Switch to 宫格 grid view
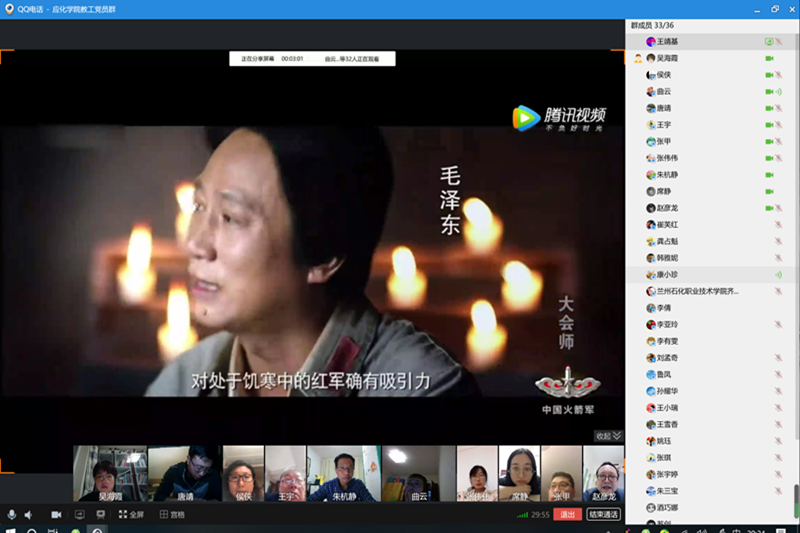The image size is (800, 533). 172,514
